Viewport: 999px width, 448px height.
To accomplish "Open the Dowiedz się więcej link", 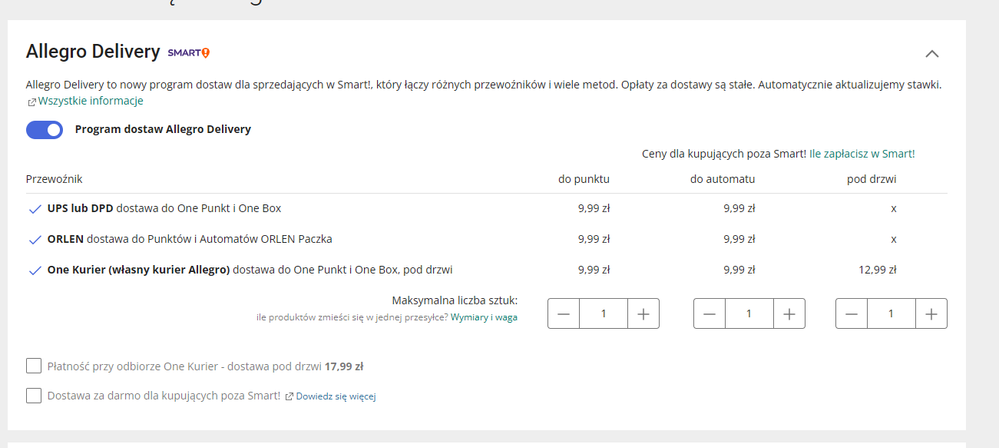I will pos(336,396).
